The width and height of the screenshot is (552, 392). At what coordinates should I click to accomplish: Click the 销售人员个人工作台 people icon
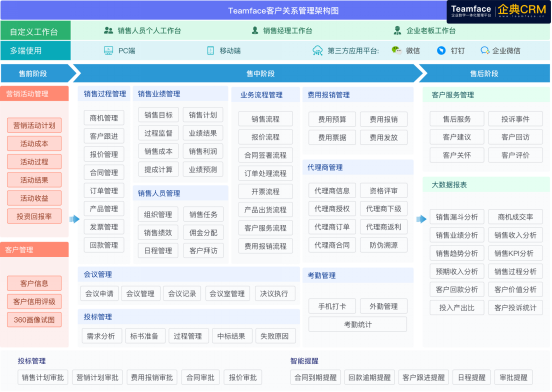click(108, 31)
